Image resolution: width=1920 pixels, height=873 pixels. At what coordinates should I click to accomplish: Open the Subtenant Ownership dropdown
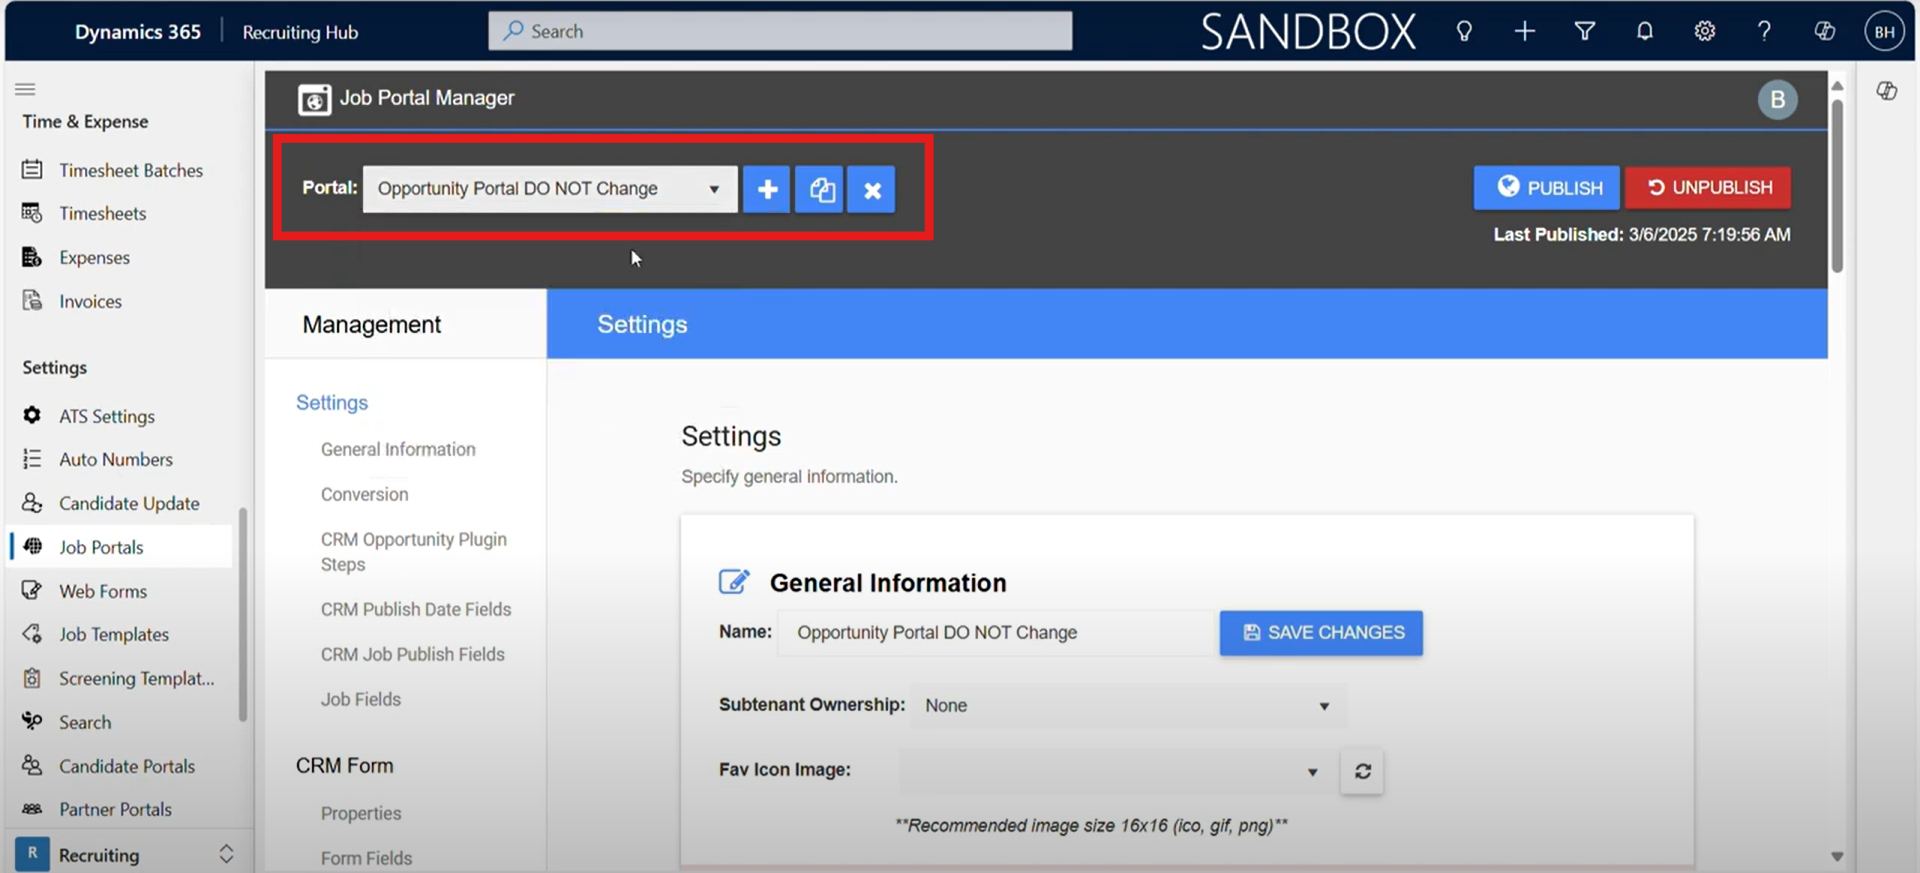1127,705
